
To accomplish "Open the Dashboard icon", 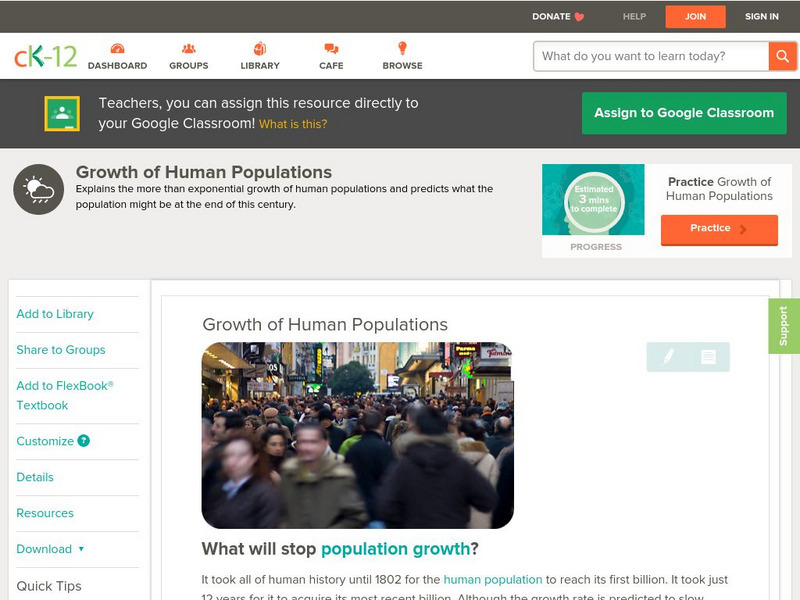I will pos(117,49).
